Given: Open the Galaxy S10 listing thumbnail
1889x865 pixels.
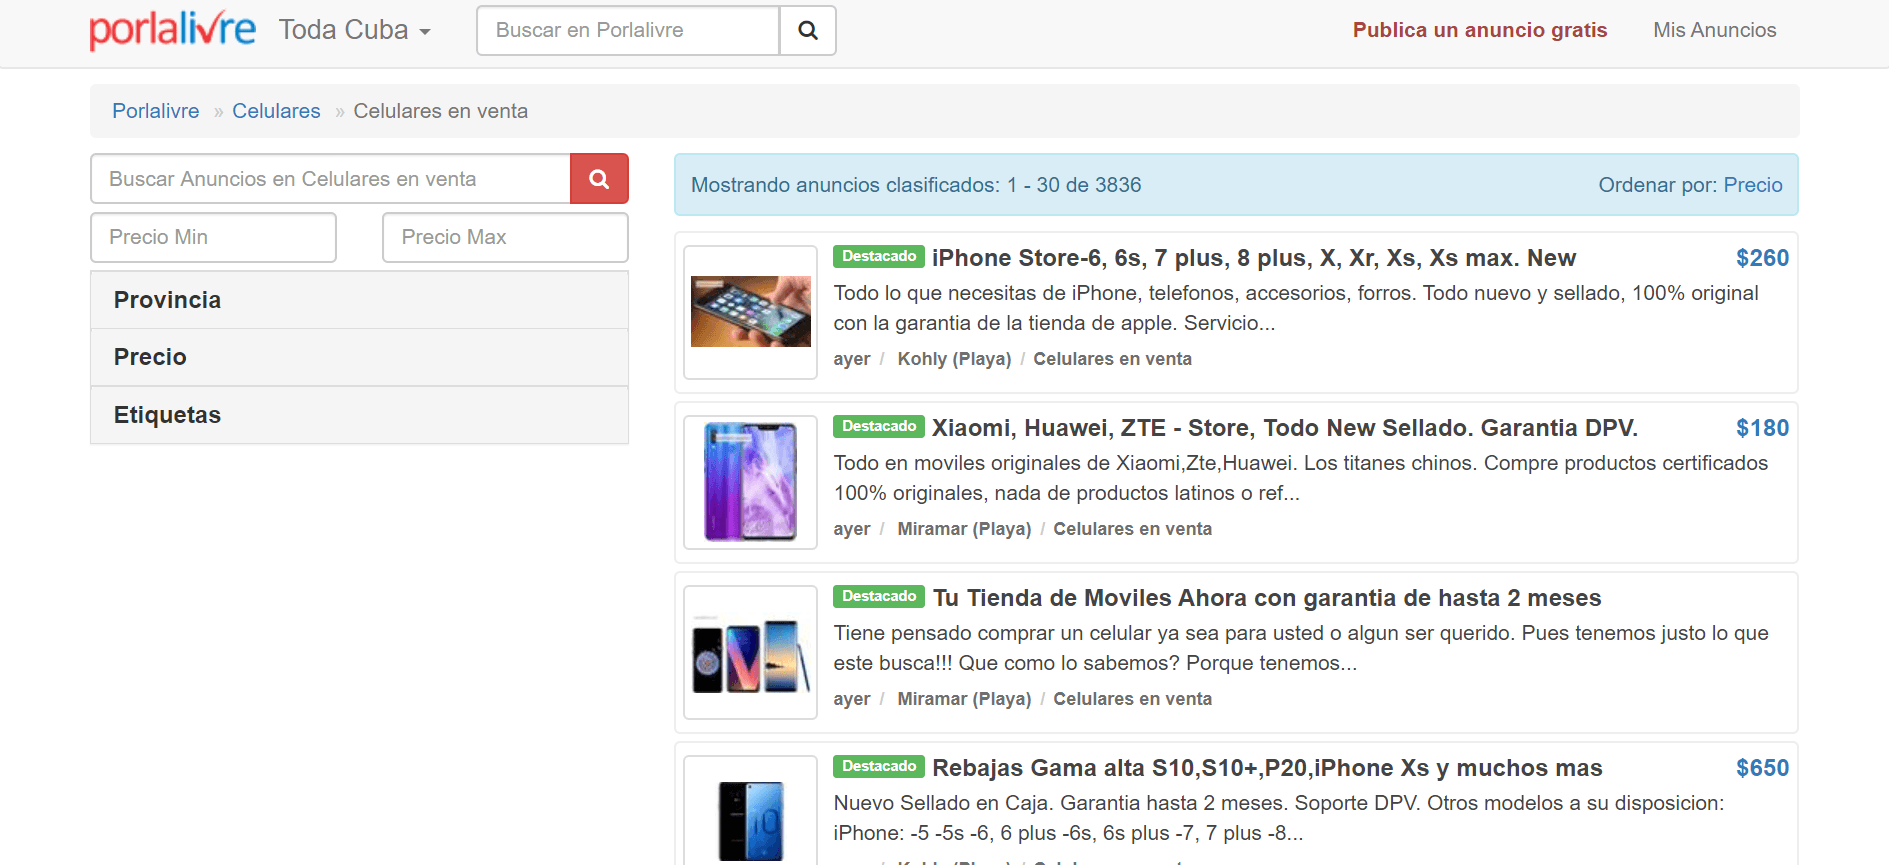Looking at the screenshot, I should pyautogui.click(x=751, y=811).
